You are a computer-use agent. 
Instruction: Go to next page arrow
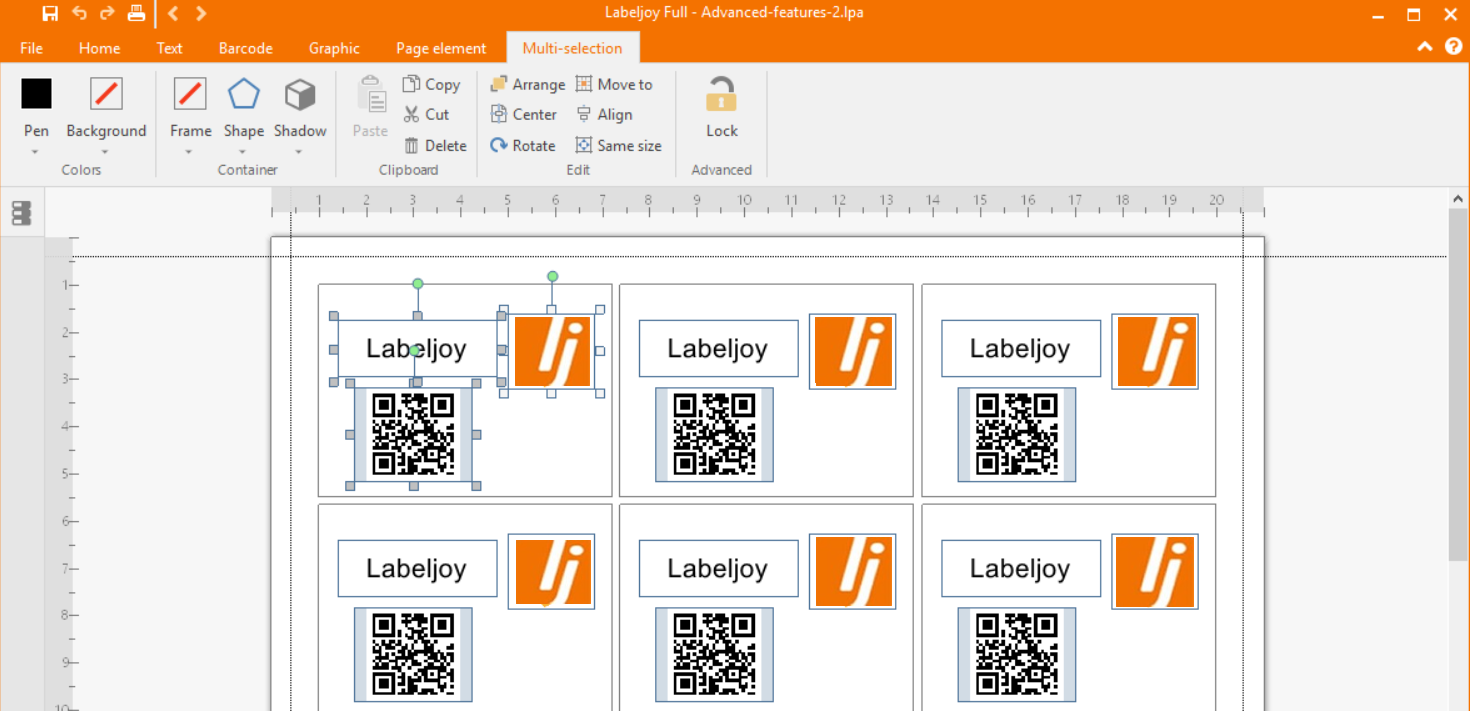pos(201,13)
